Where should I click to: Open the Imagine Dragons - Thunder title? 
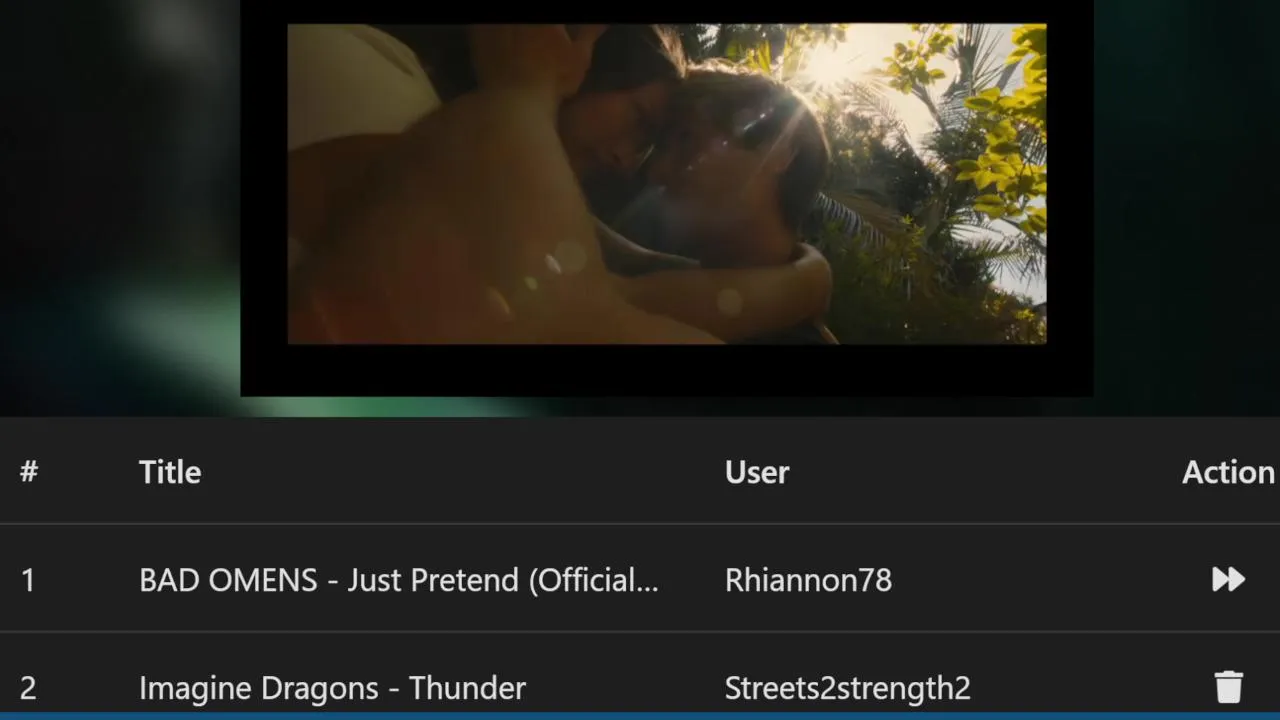(332, 688)
